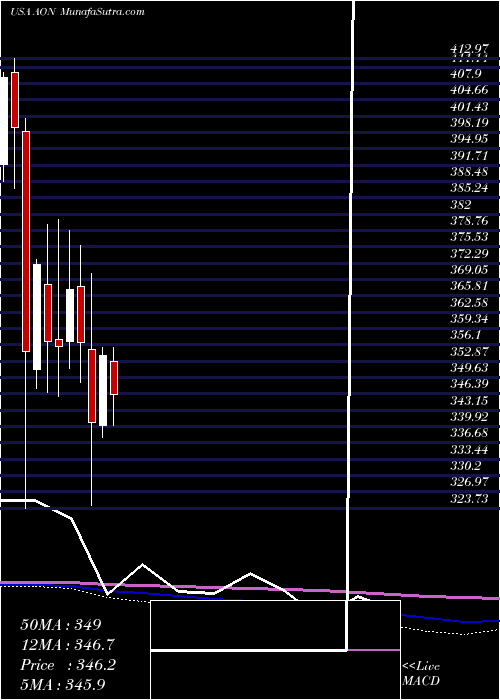Select the 407.9 price axis label

tap(465, 72)
